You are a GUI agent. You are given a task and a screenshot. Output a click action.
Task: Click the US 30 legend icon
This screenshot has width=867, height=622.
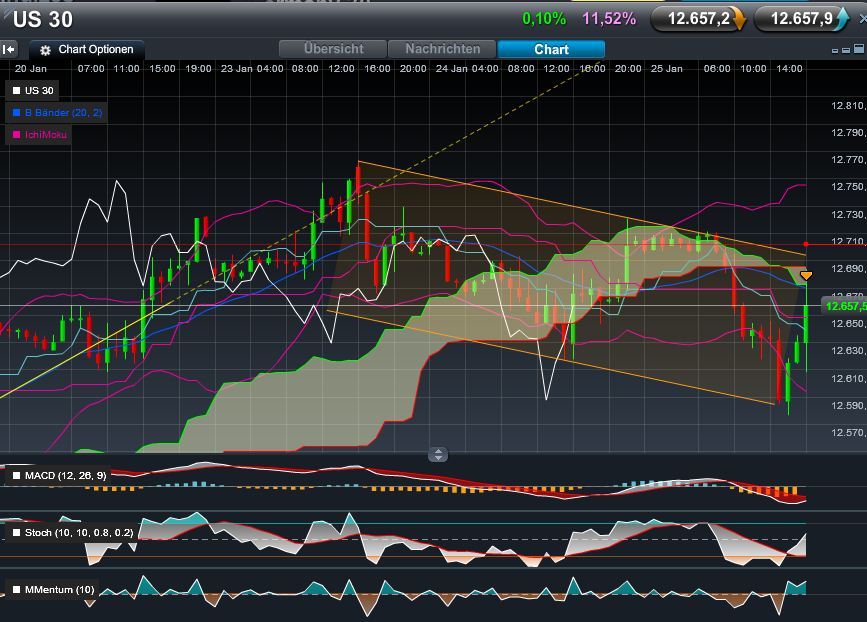(16, 90)
